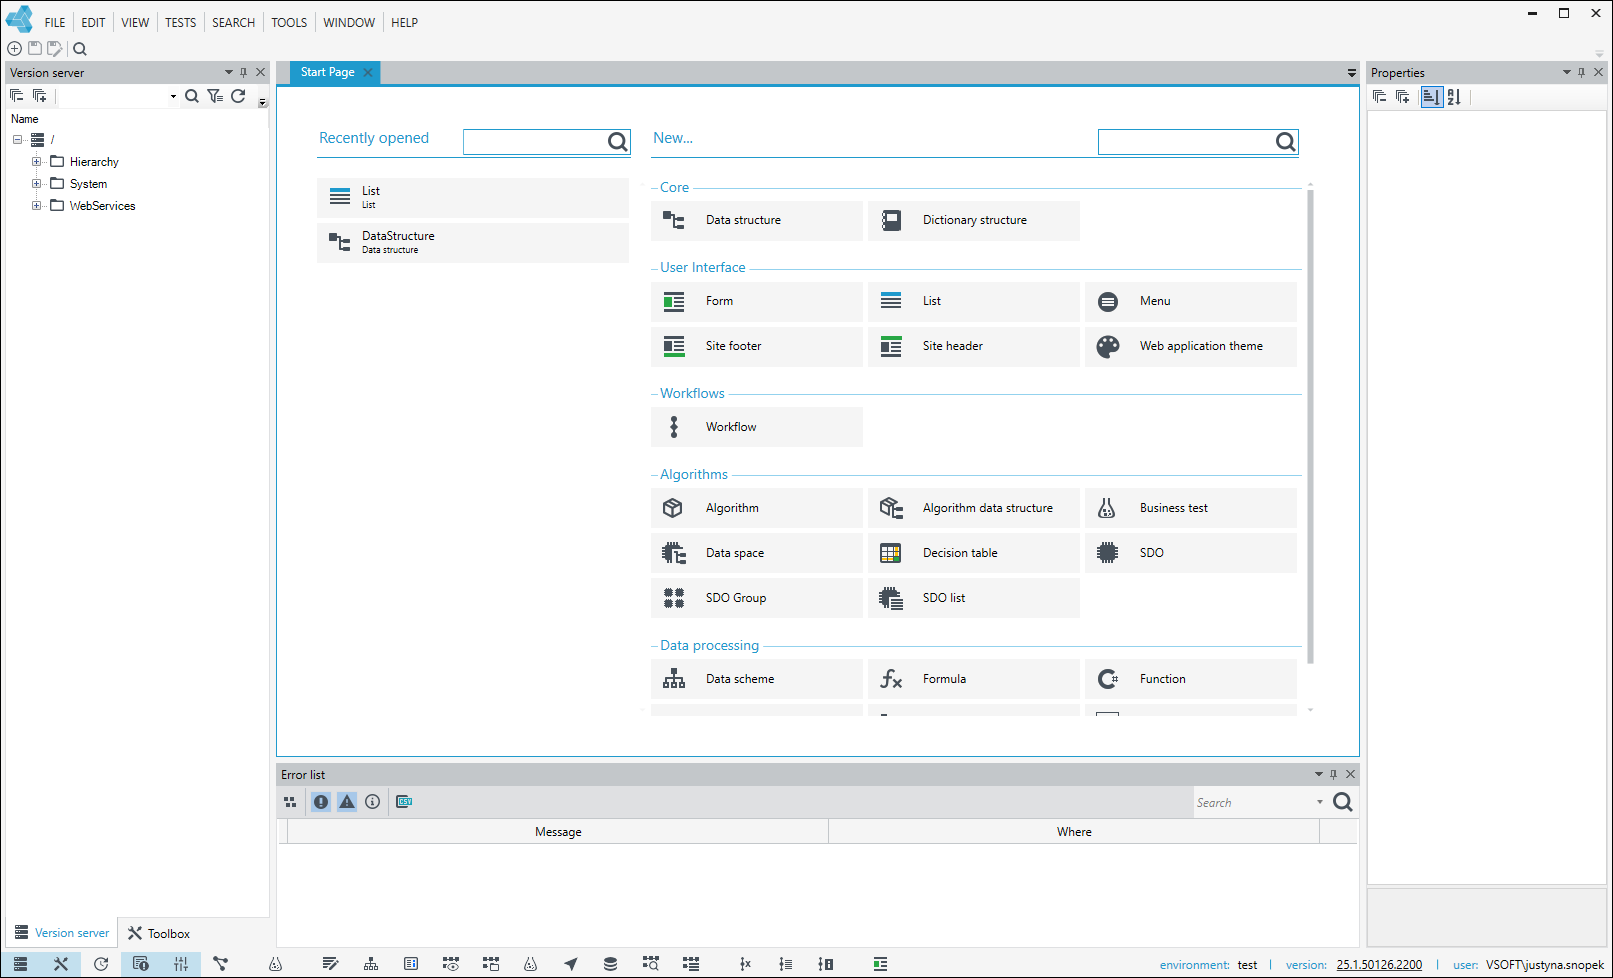The image size is (1613, 978).
Task: Toggle categorized sort in Properties panel
Action: (1432, 97)
